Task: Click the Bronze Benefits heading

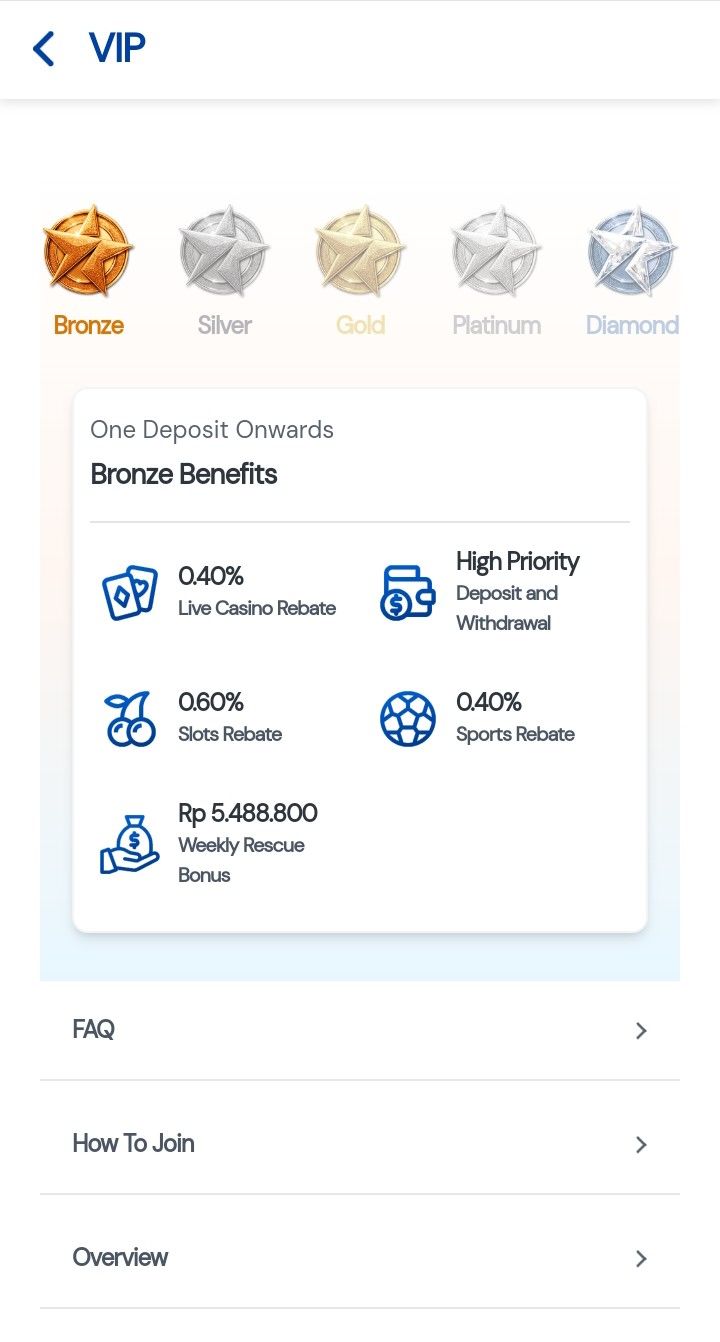Action: (x=184, y=474)
